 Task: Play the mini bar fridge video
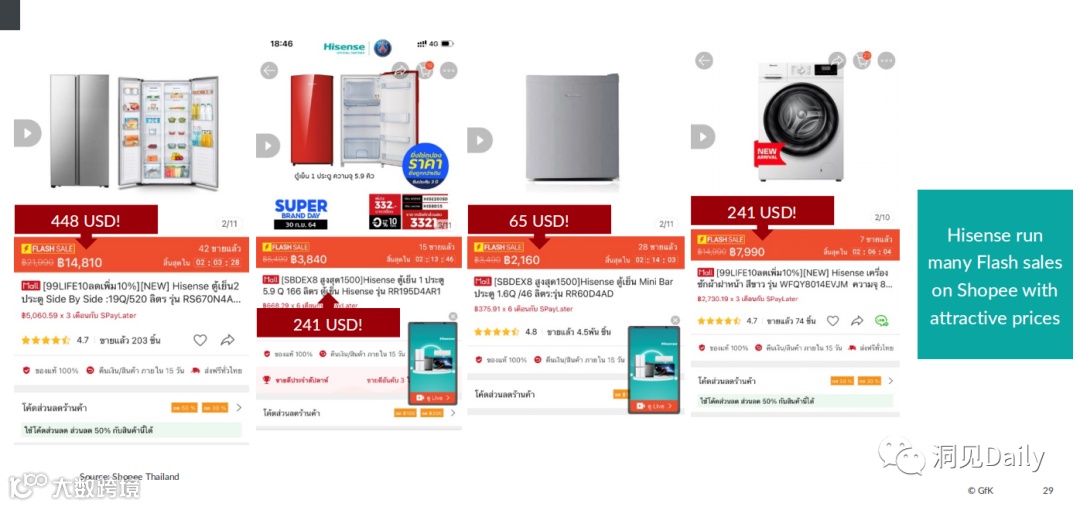480,140
